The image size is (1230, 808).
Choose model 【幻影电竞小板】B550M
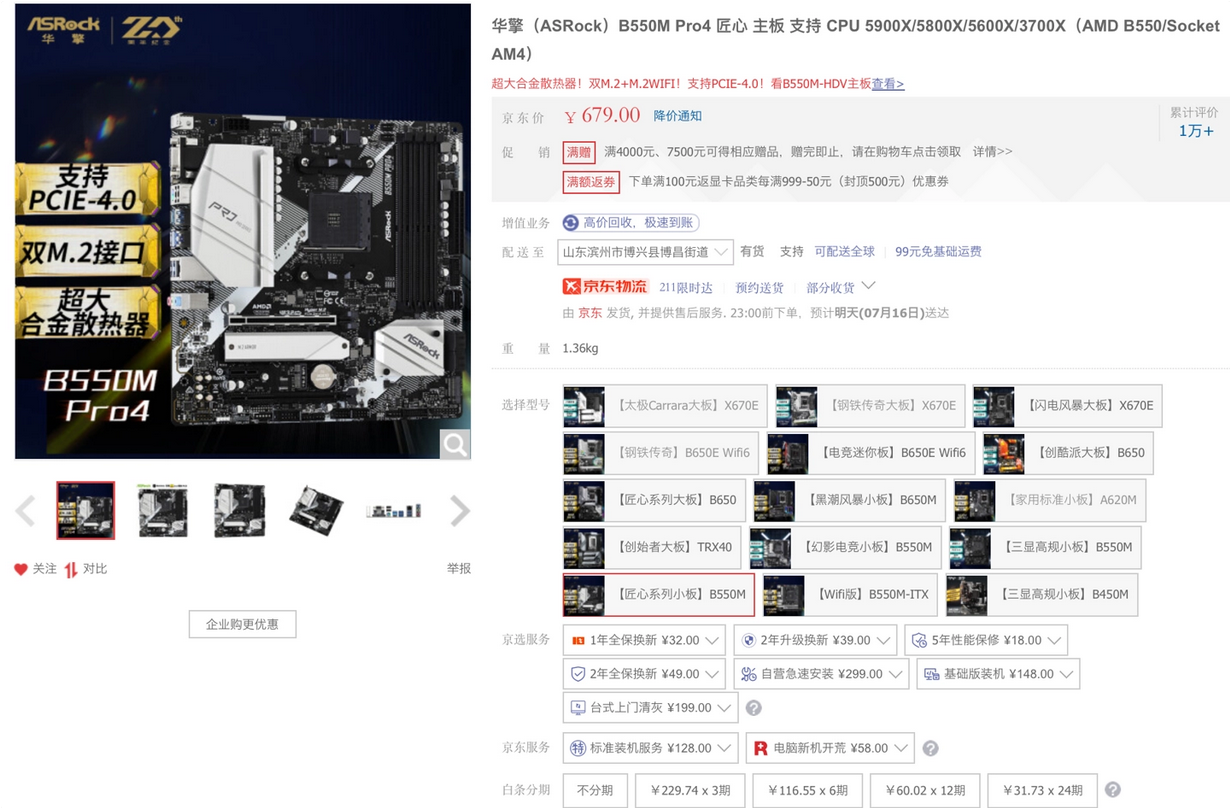point(845,547)
